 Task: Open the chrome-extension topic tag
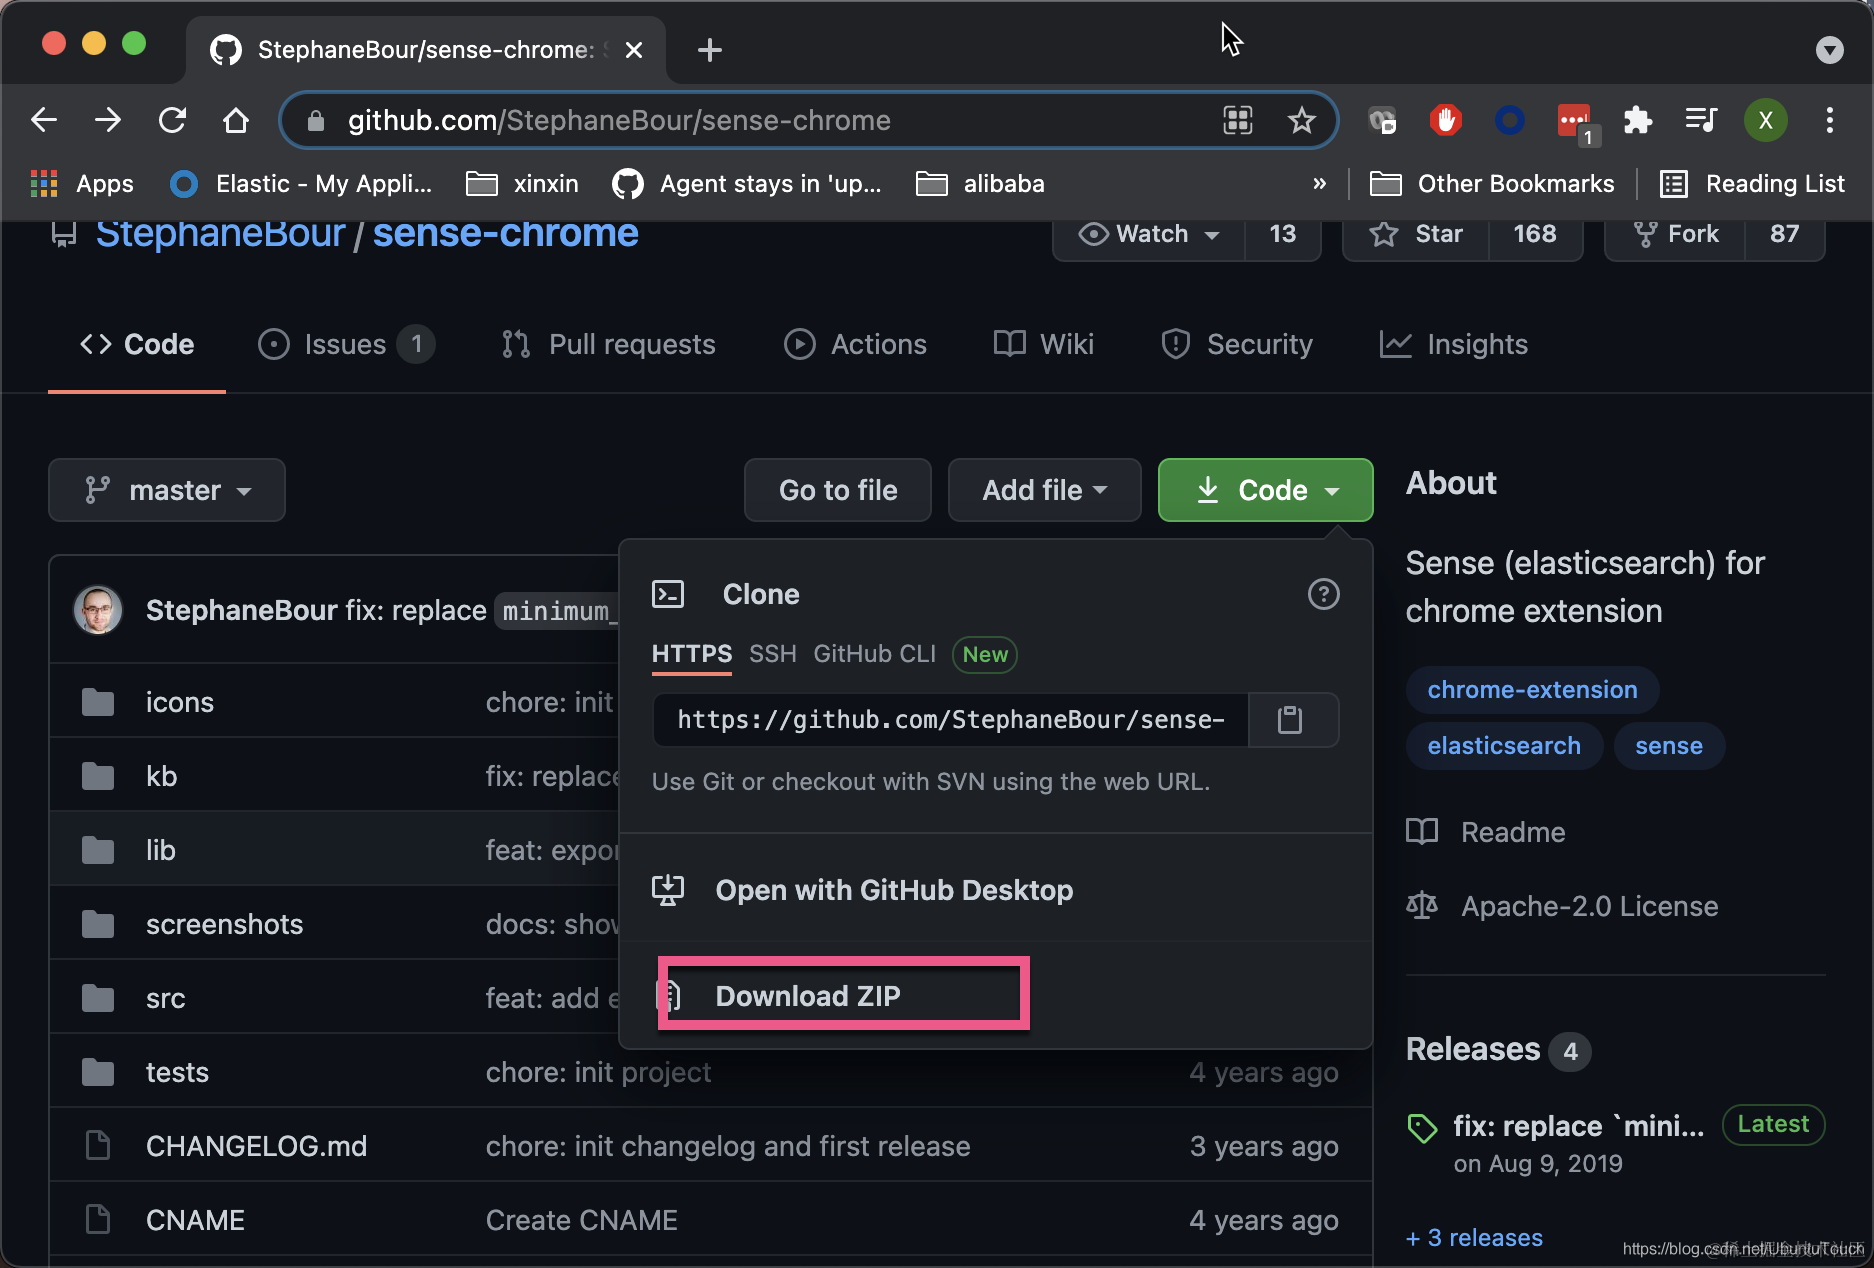tap(1532, 690)
